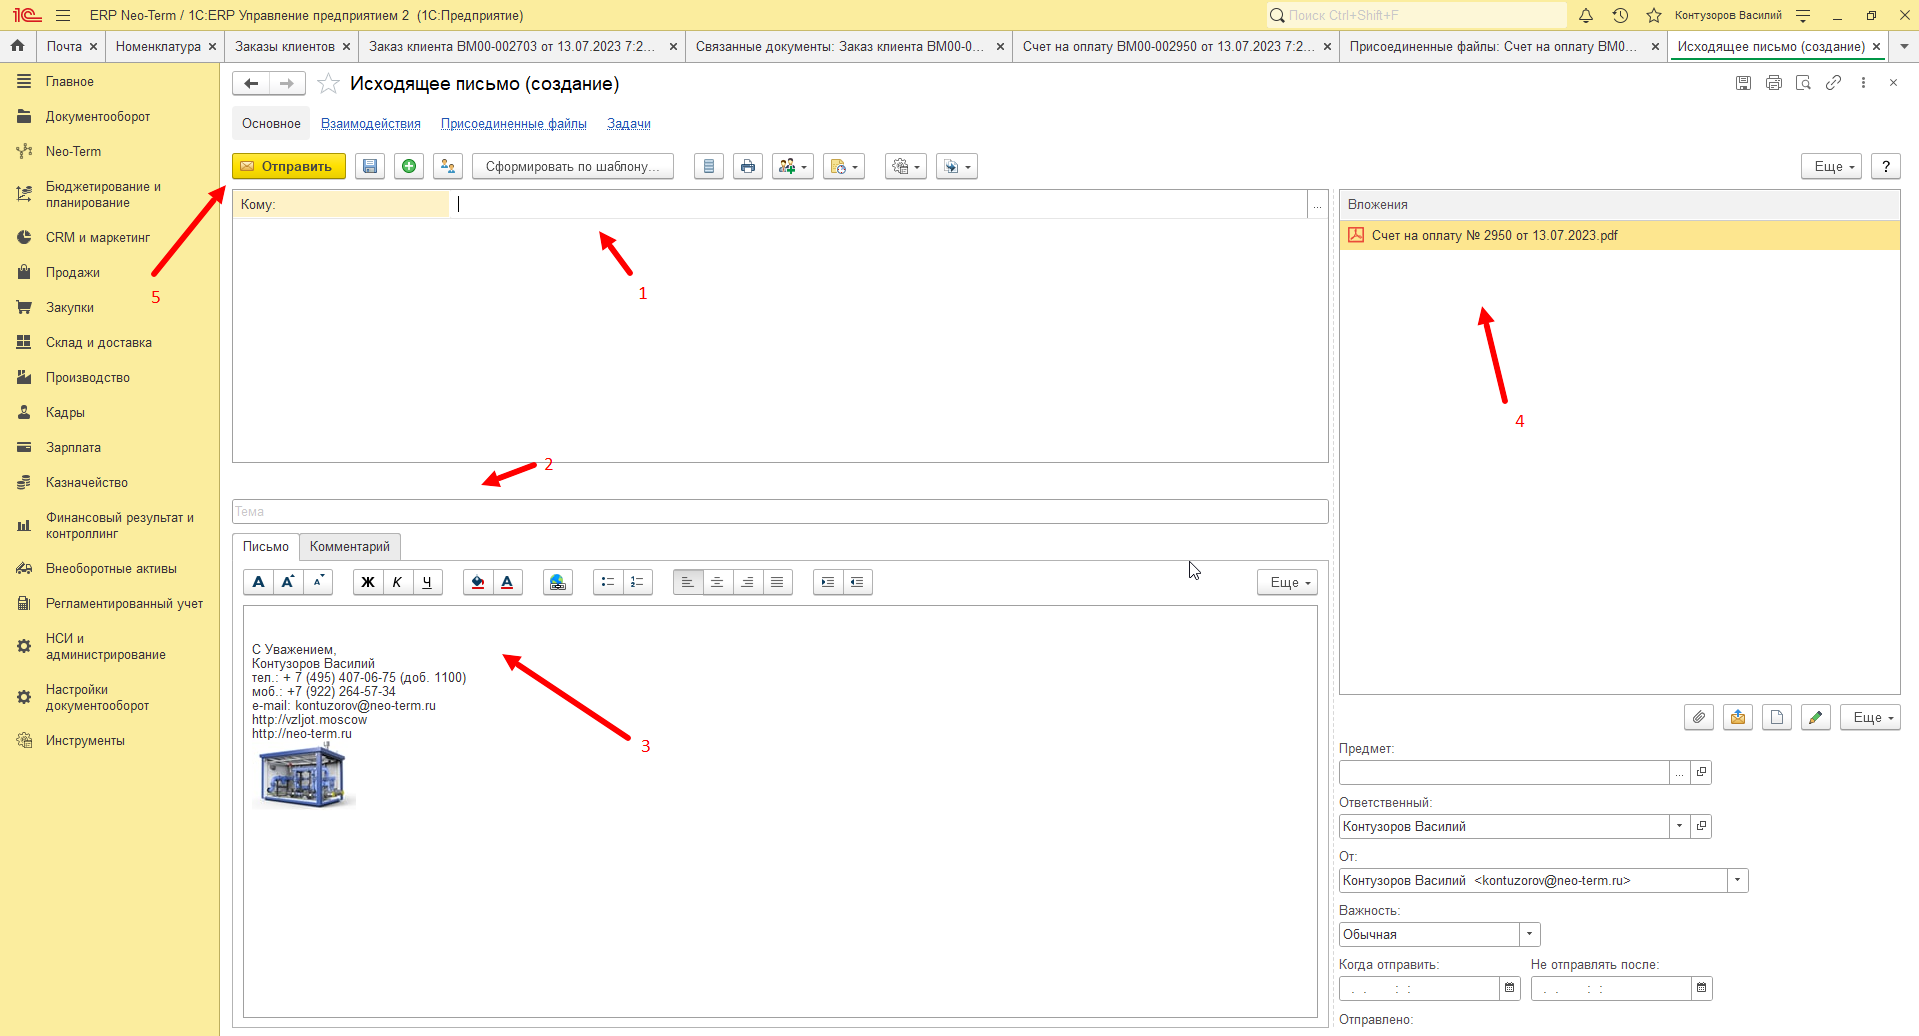
Task: Open history clock icon in title bar
Action: click(1620, 15)
